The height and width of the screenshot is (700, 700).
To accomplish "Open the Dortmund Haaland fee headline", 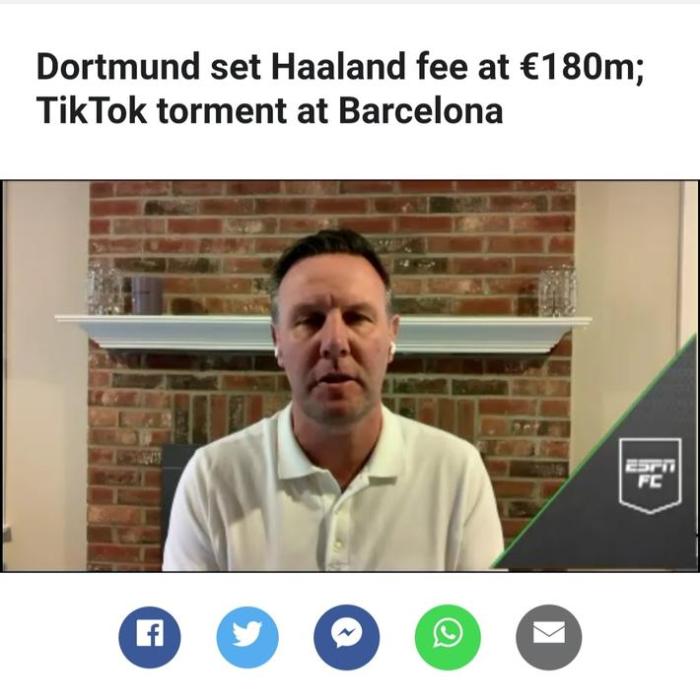I will click(x=341, y=88).
